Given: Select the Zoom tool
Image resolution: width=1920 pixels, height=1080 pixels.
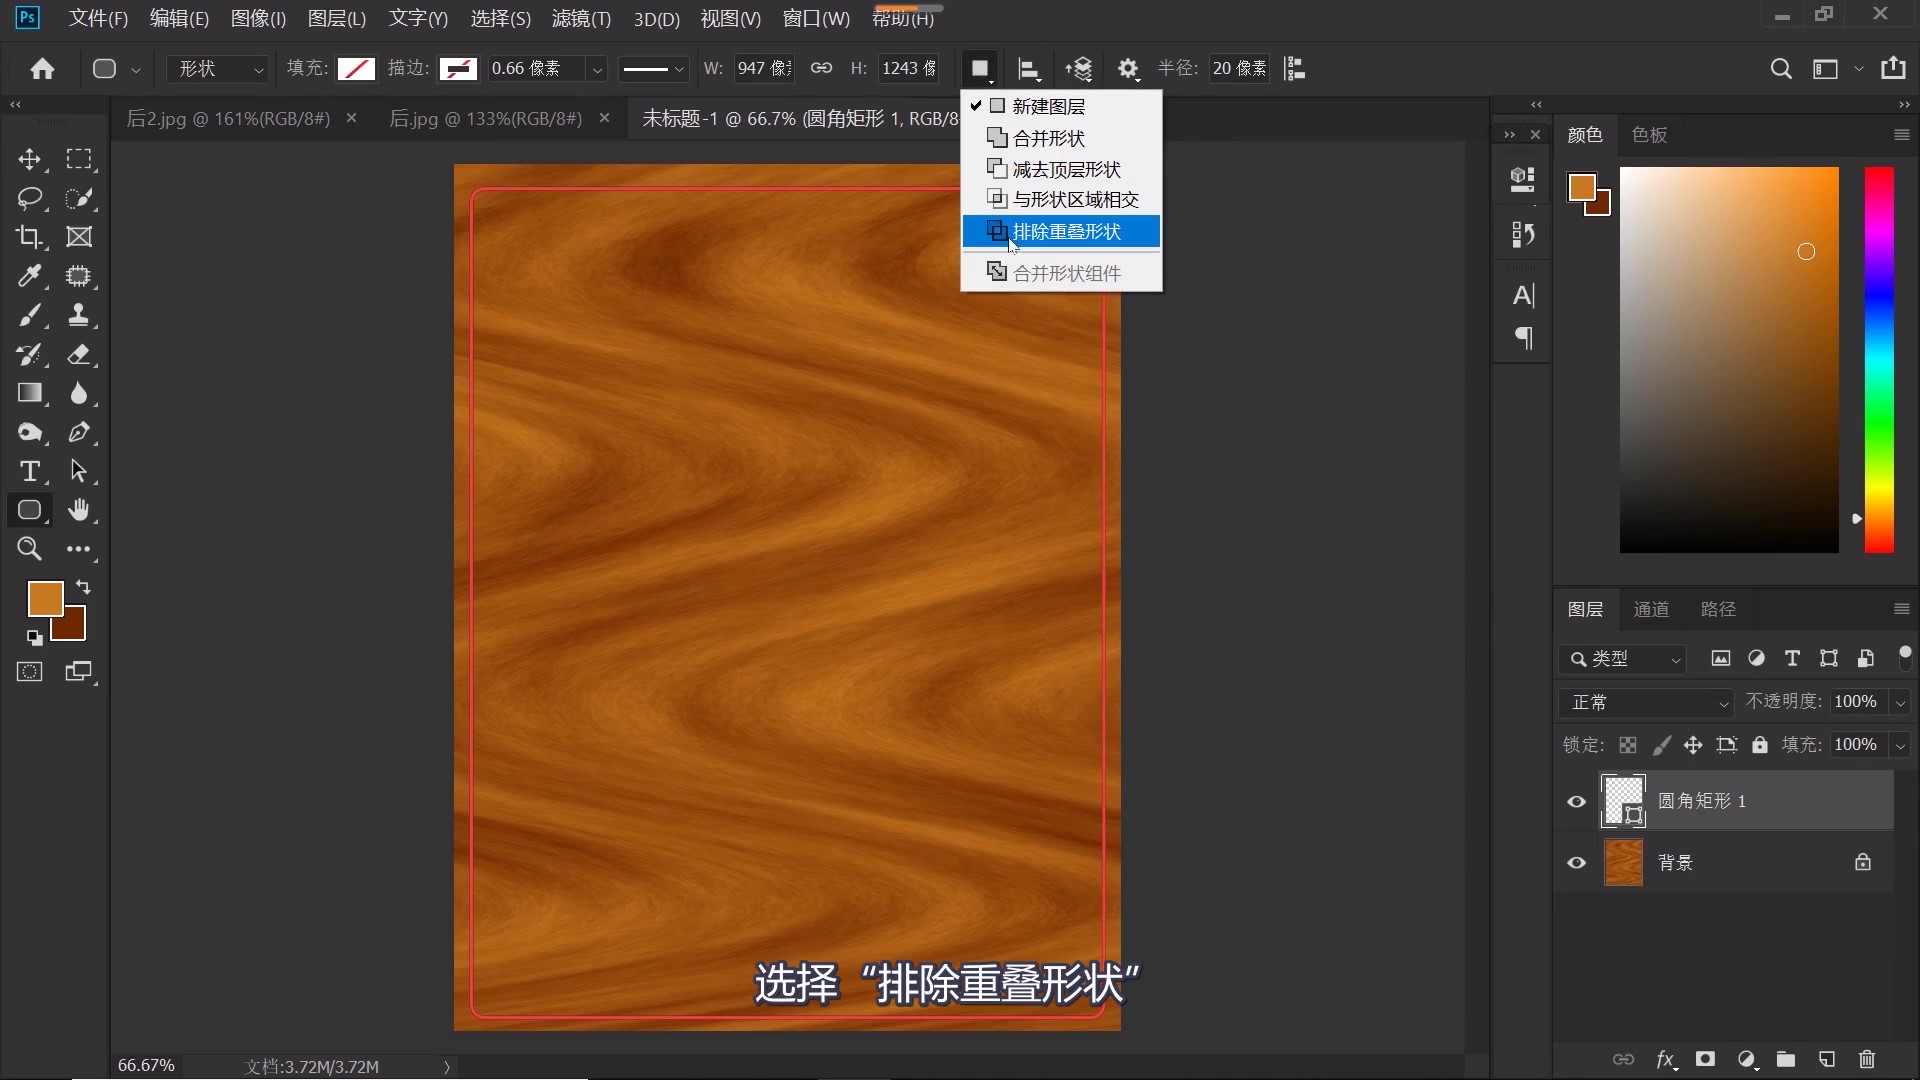Looking at the screenshot, I should (29, 549).
